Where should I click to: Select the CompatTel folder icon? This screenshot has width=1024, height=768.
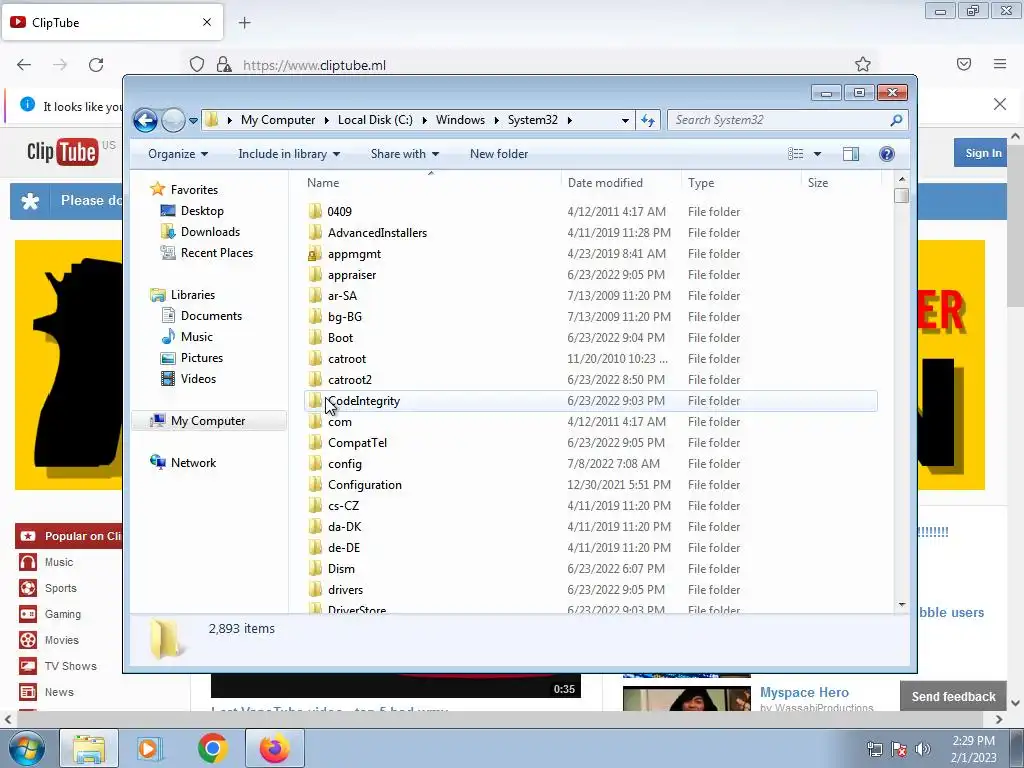coord(315,443)
